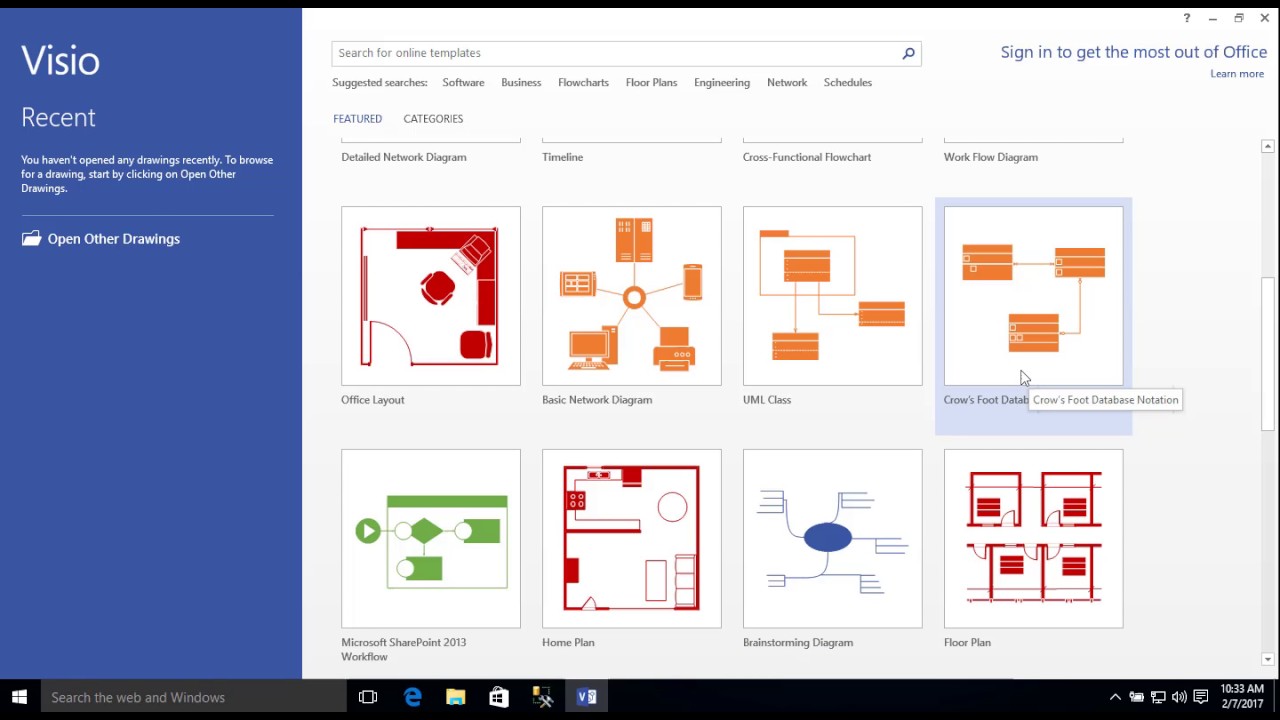Open Task View from the taskbar
Screen dimensions: 1280x720
tap(368, 697)
